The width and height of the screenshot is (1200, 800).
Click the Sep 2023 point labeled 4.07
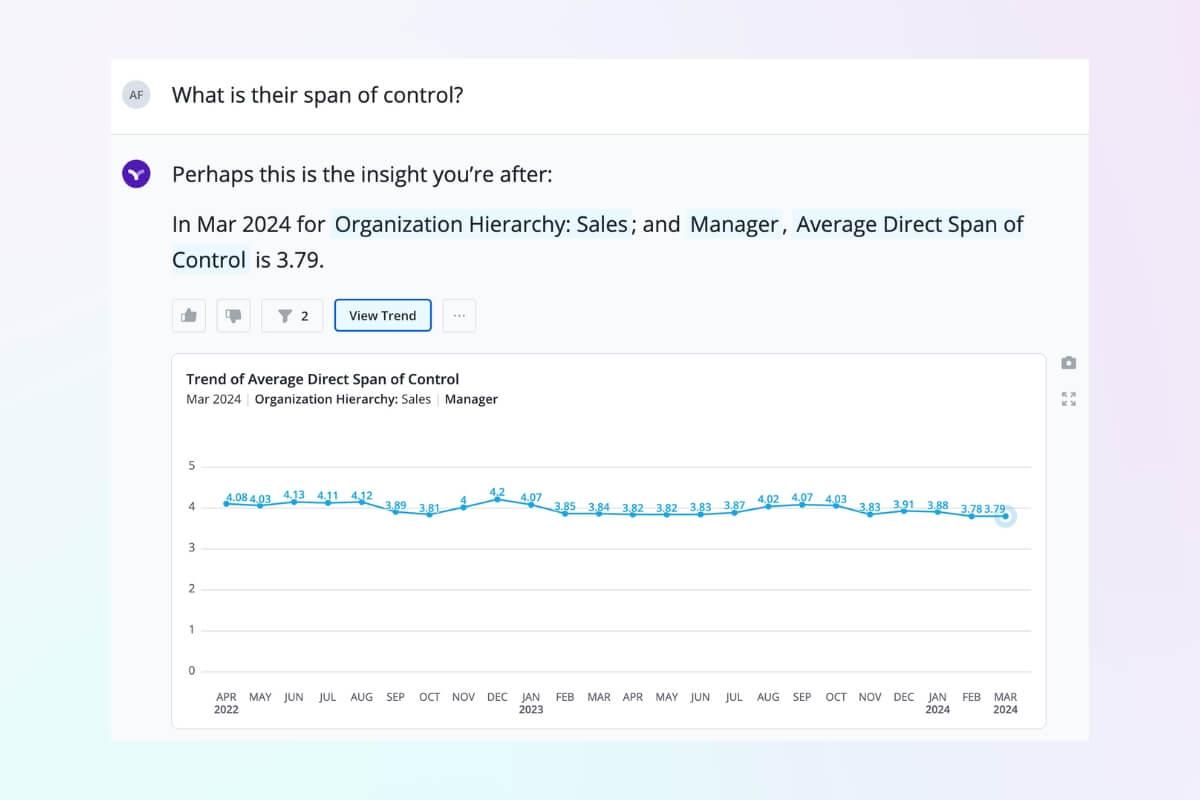point(802,504)
